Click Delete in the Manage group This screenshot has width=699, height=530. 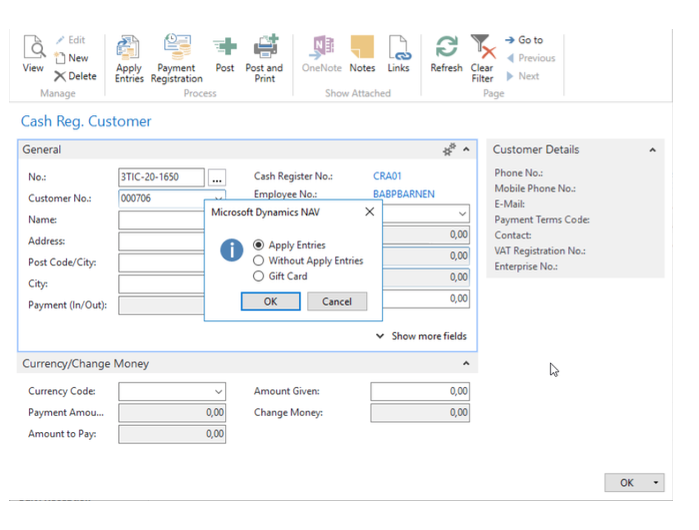75,76
